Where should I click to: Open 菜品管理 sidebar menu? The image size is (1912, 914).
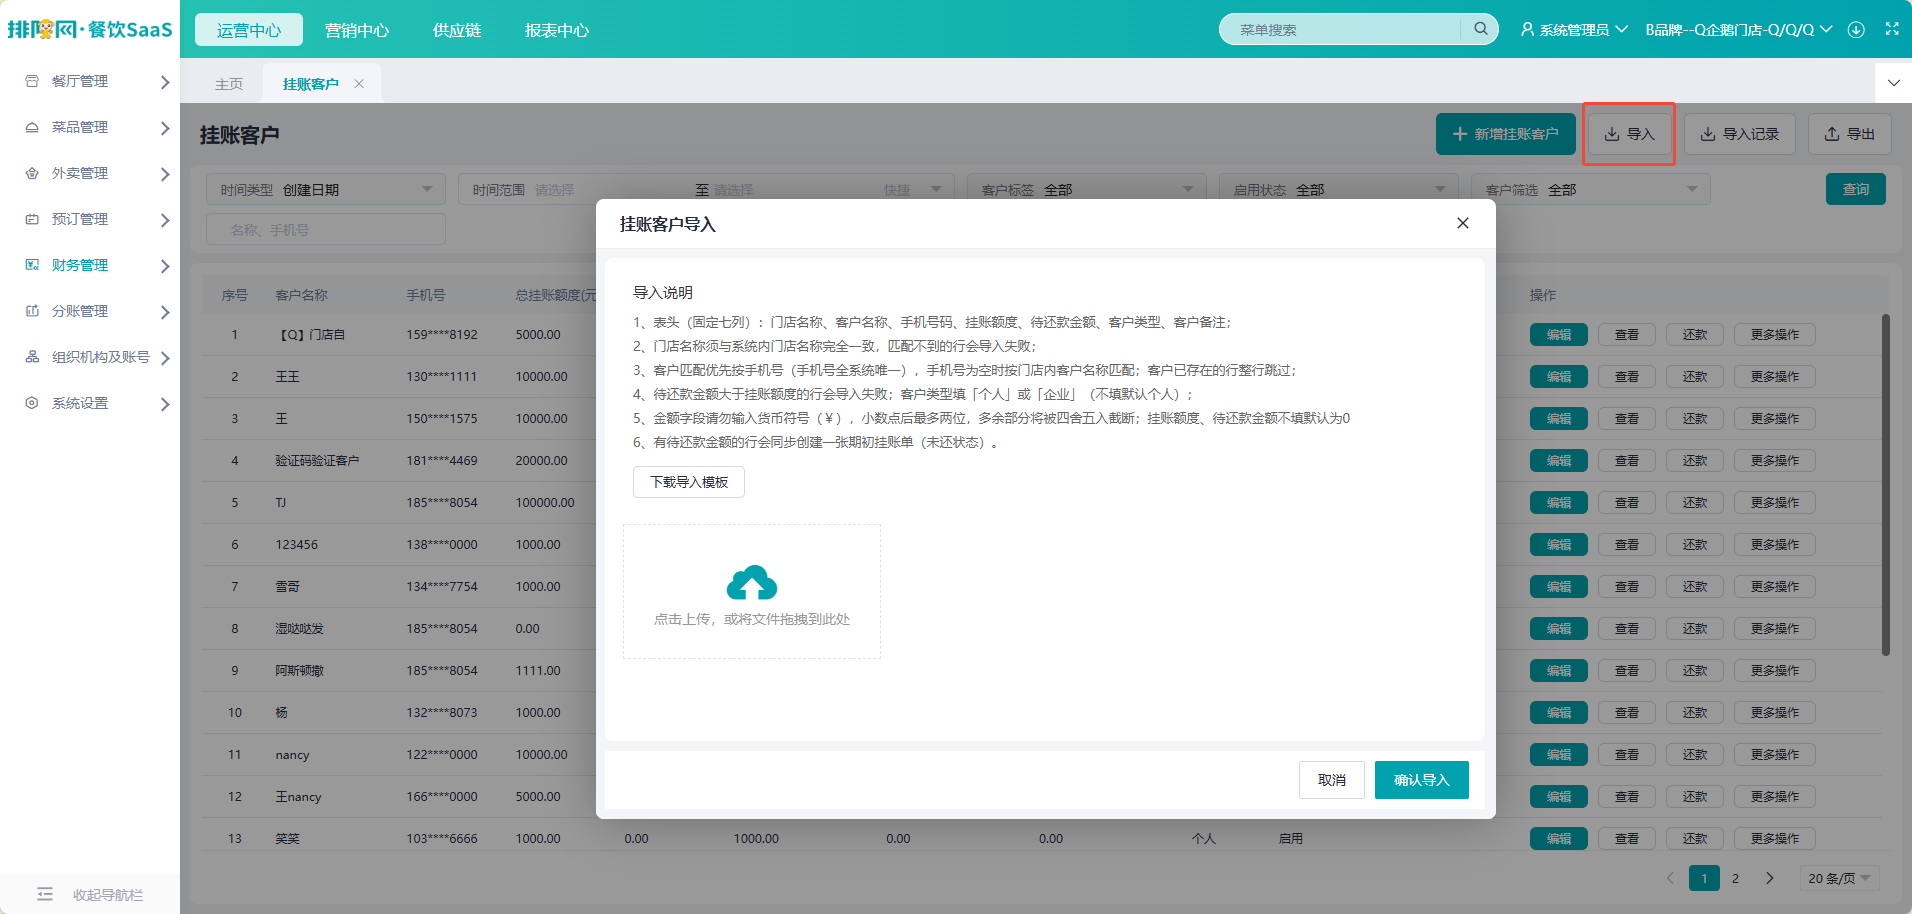tap(90, 127)
